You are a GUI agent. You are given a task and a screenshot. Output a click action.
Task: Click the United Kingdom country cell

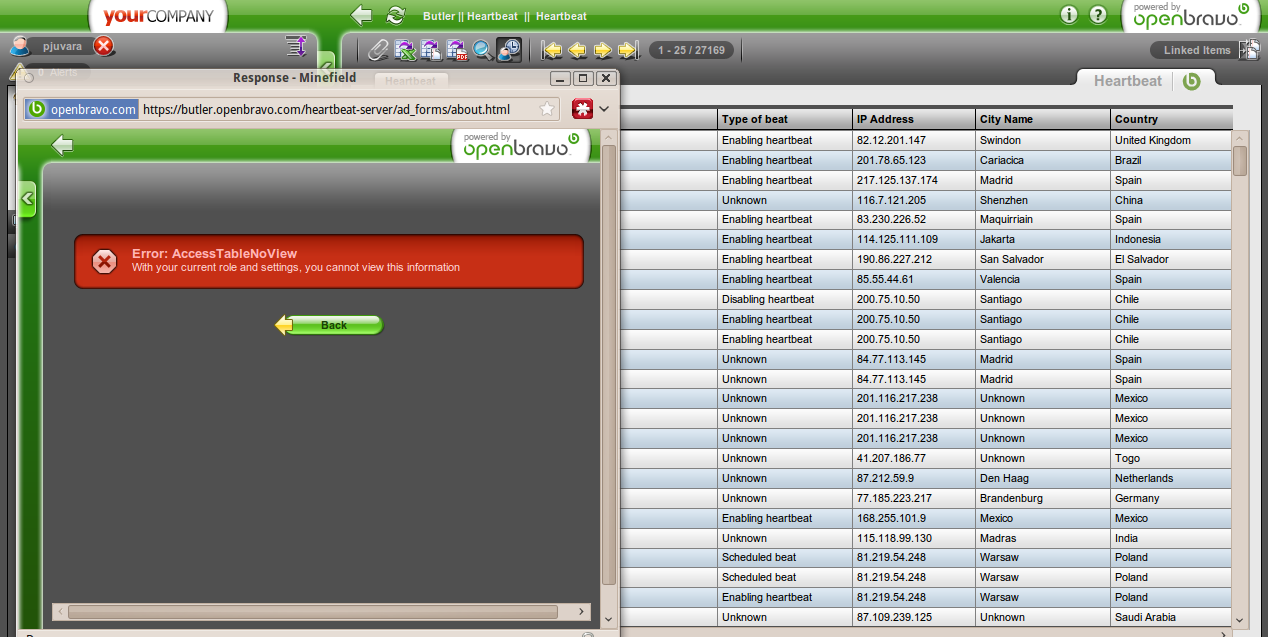tap(1171, 140)
